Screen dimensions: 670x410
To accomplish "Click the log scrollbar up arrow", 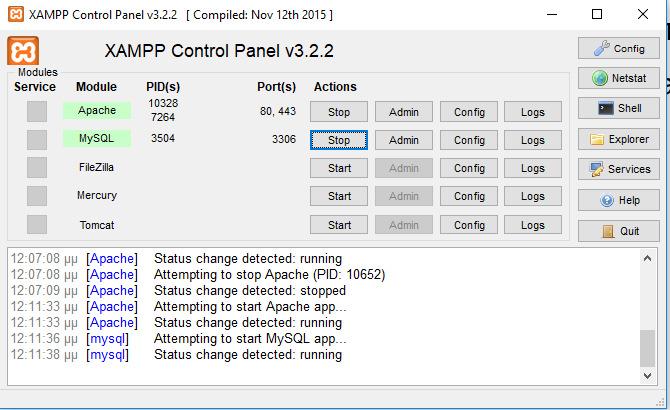I will coord(647,258).
